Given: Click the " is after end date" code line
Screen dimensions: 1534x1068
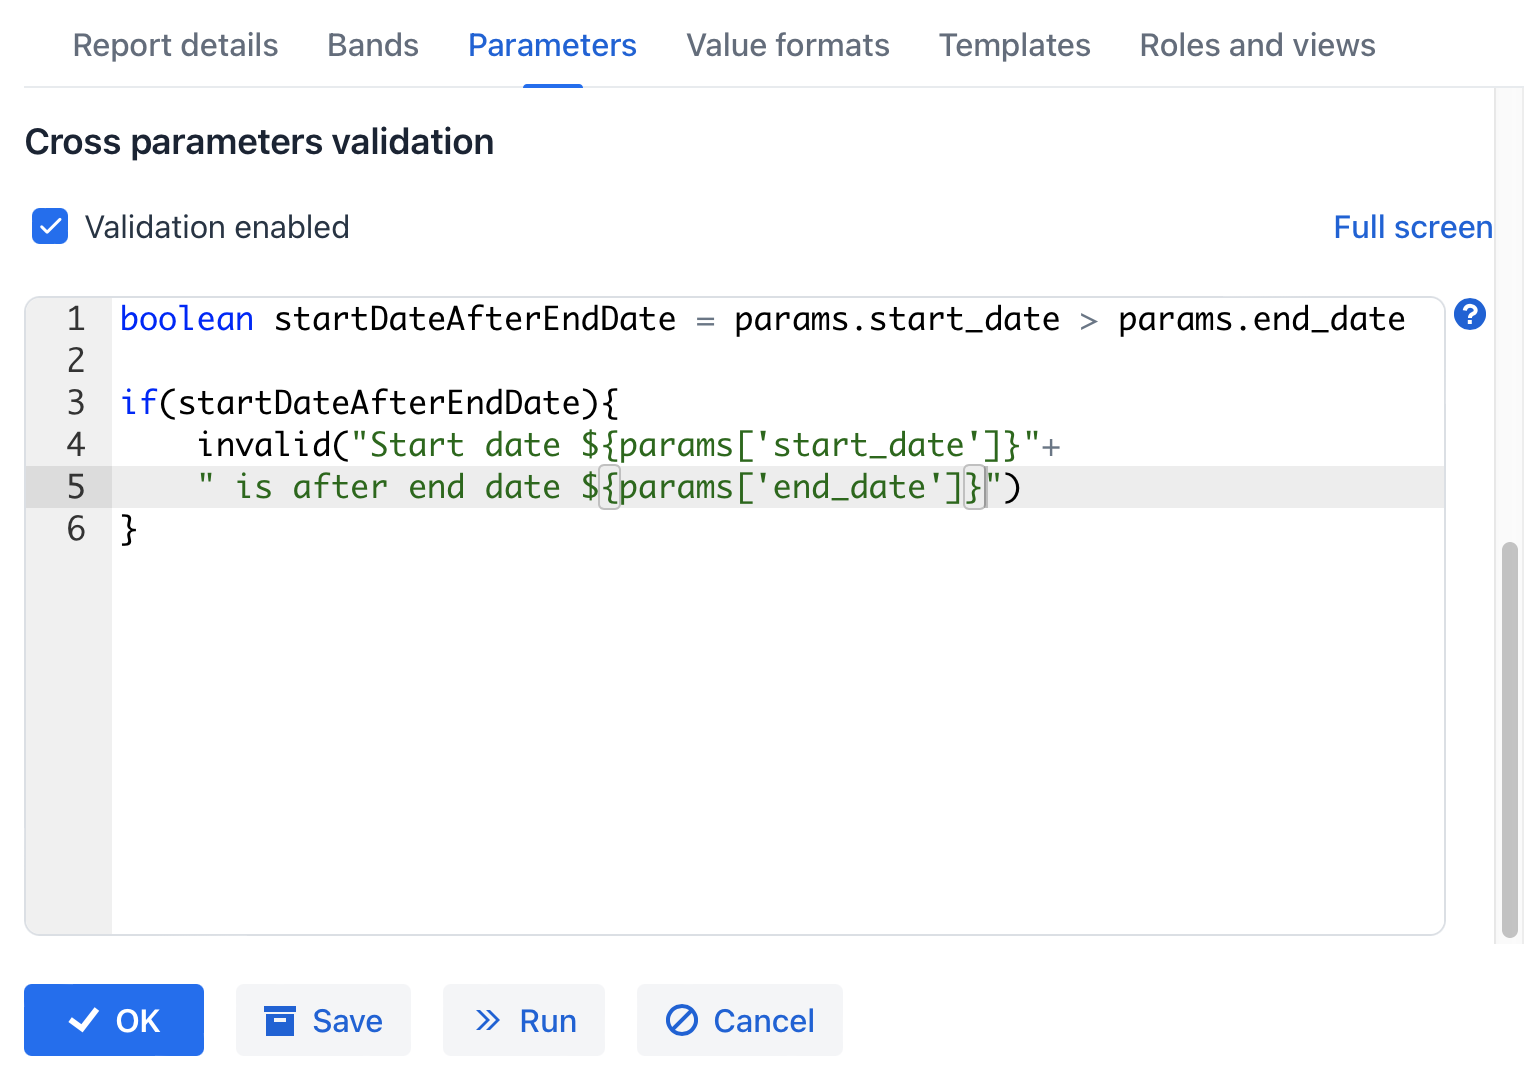Looking at the screenshot, I should [x=609, y=487].
